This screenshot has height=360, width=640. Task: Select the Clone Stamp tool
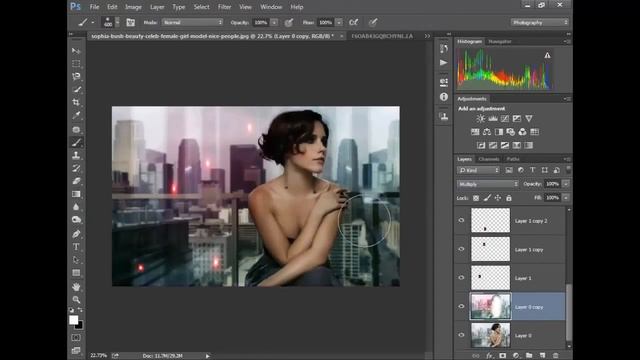[76, 155]
